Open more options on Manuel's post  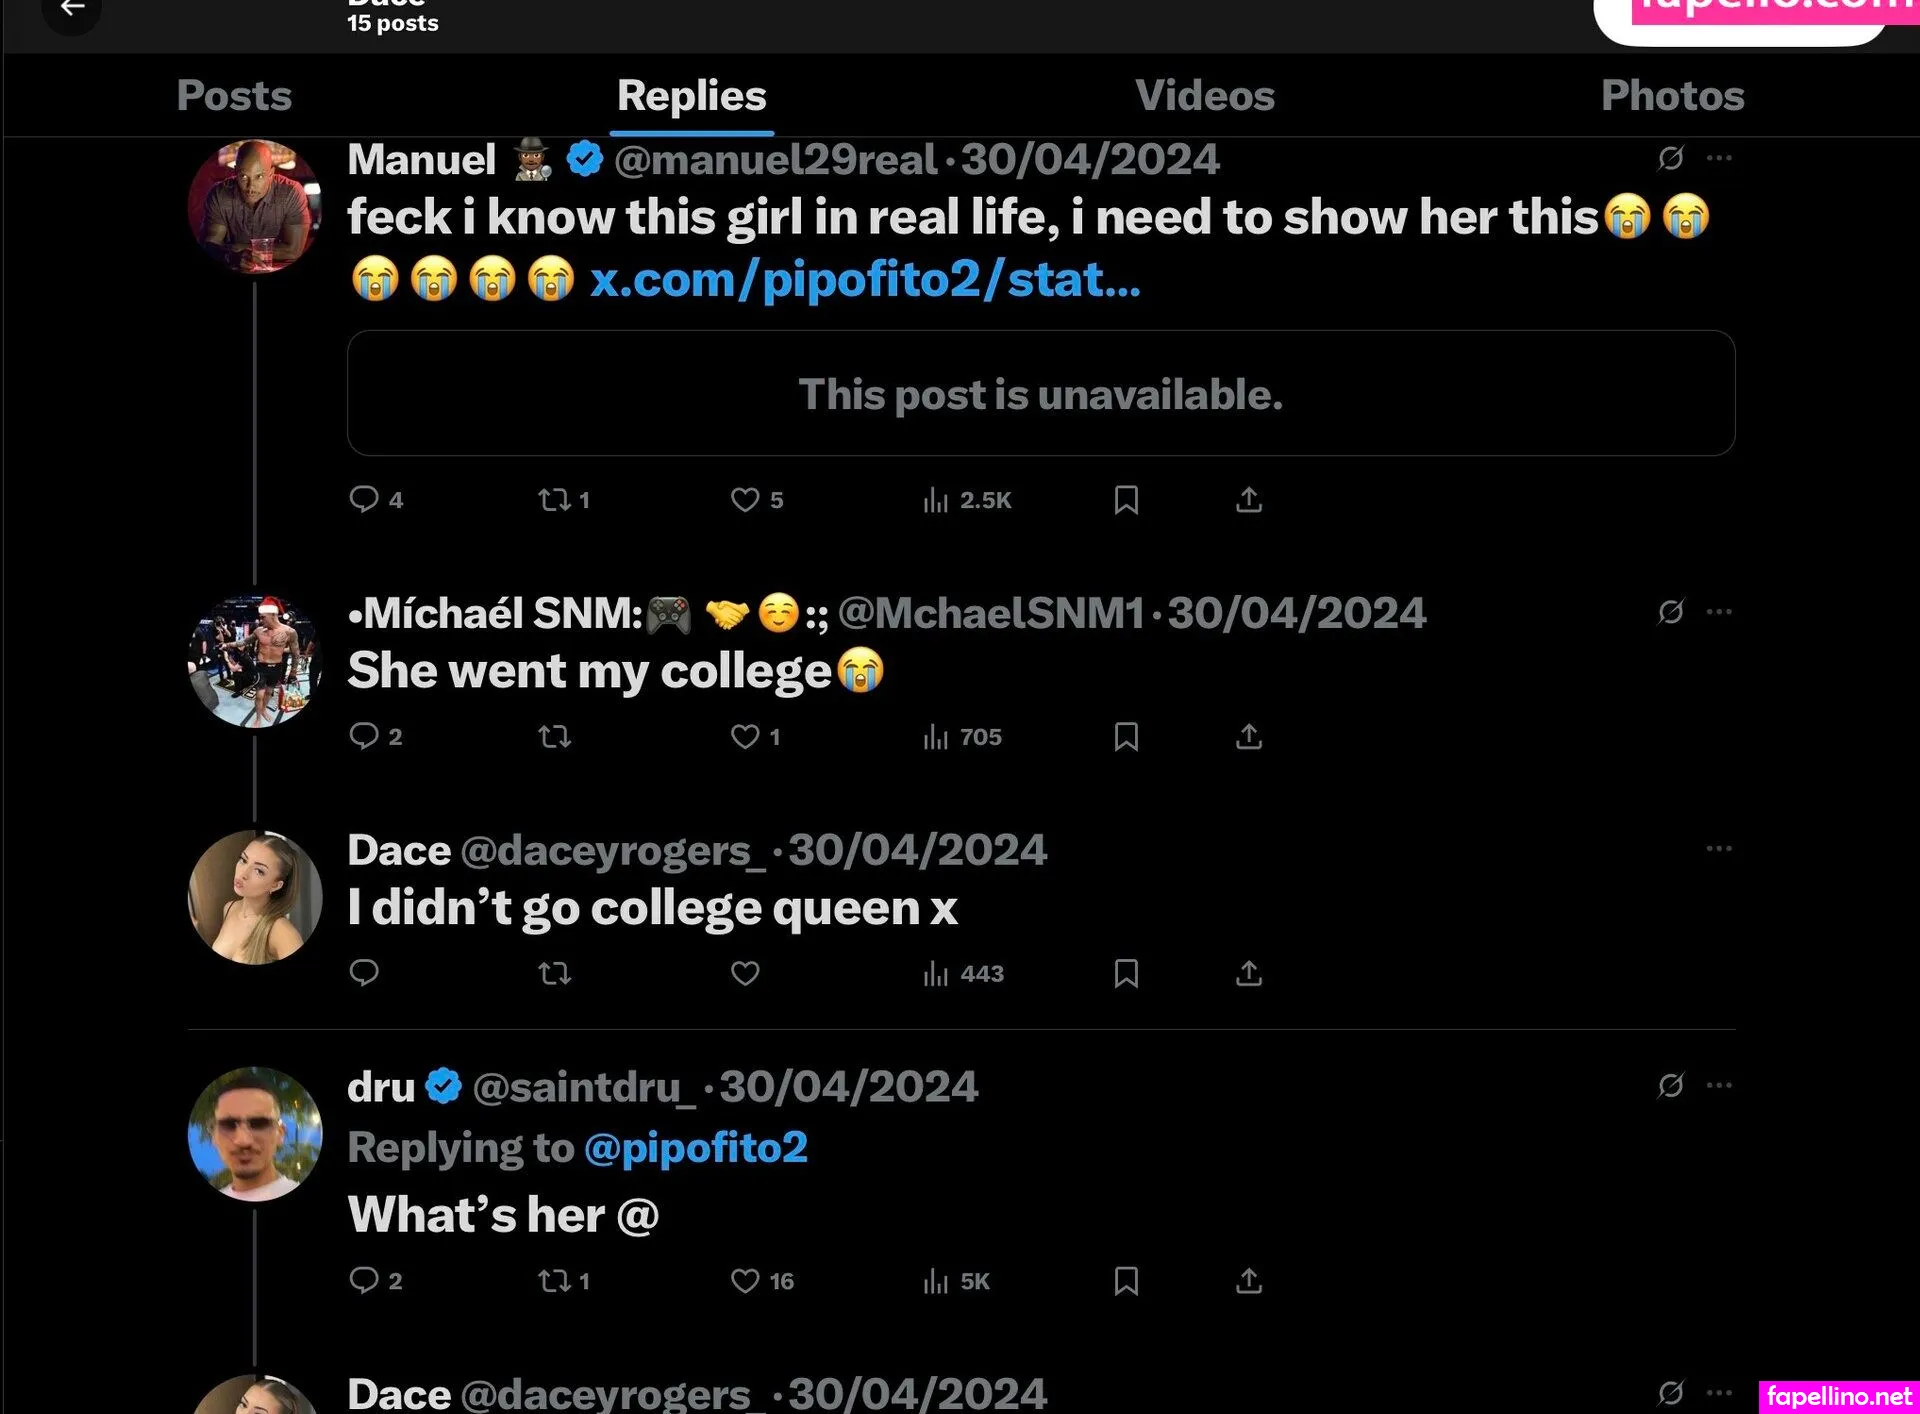[1719, 158]
